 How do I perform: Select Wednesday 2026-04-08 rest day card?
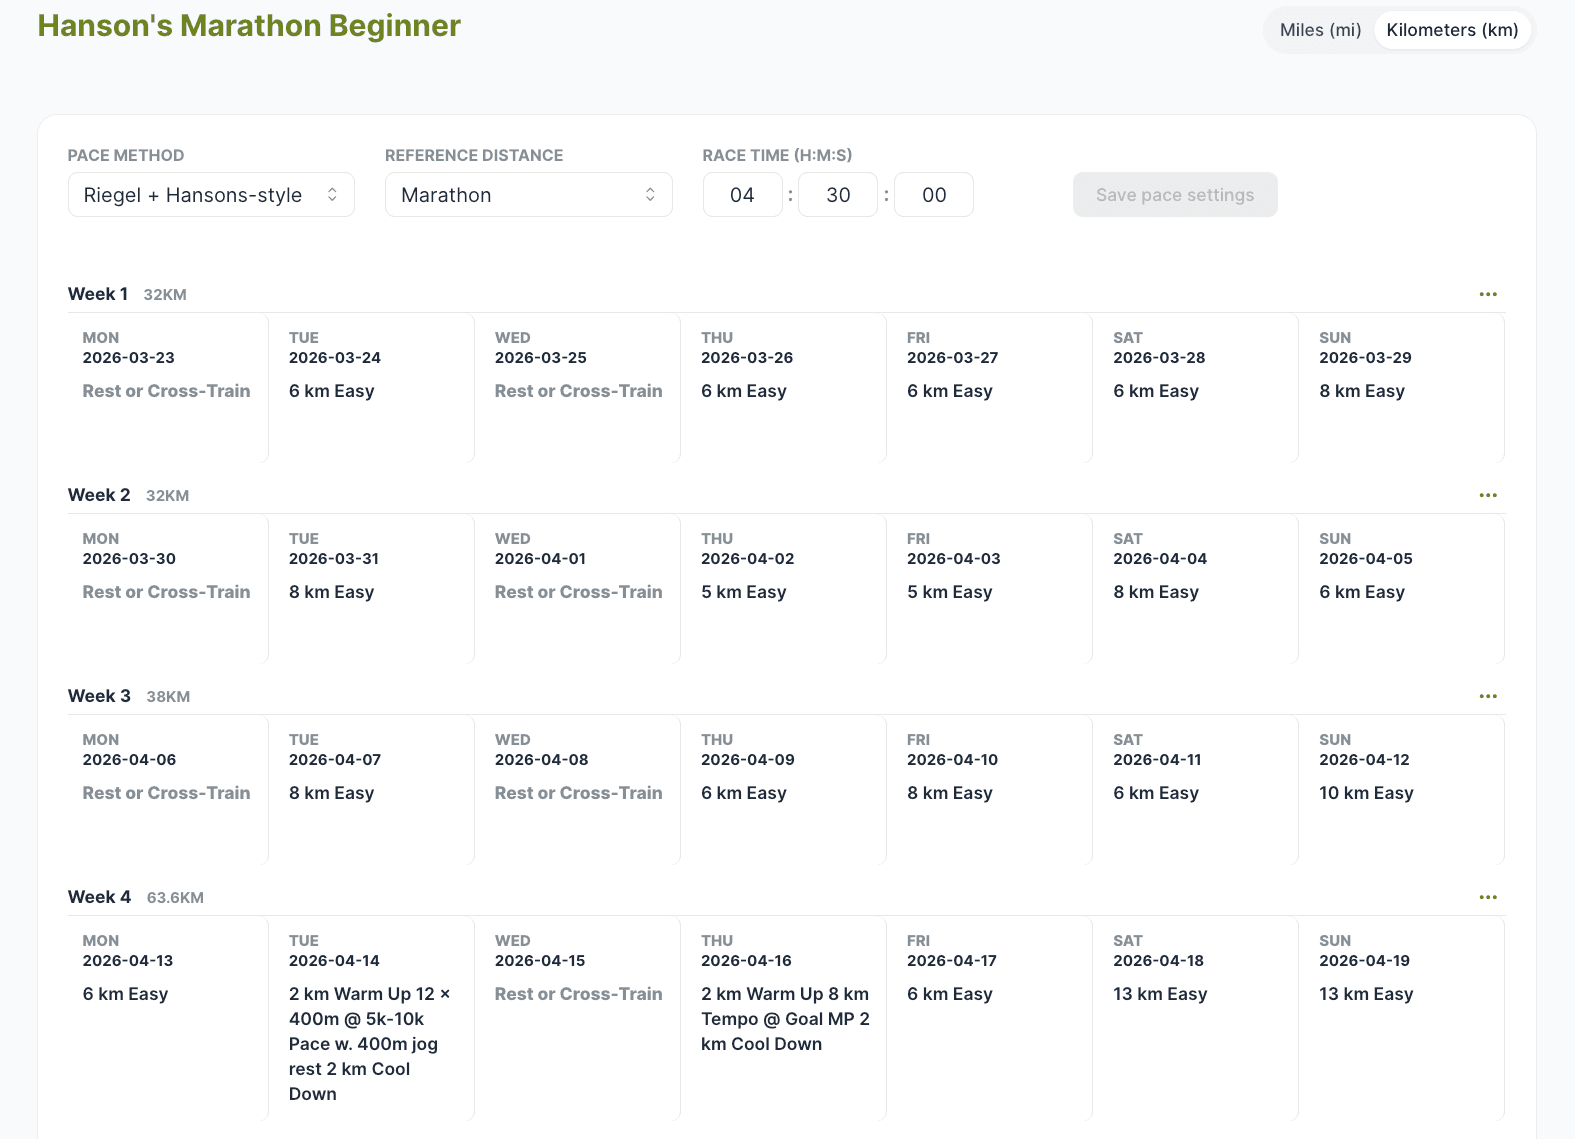point(580,790)
